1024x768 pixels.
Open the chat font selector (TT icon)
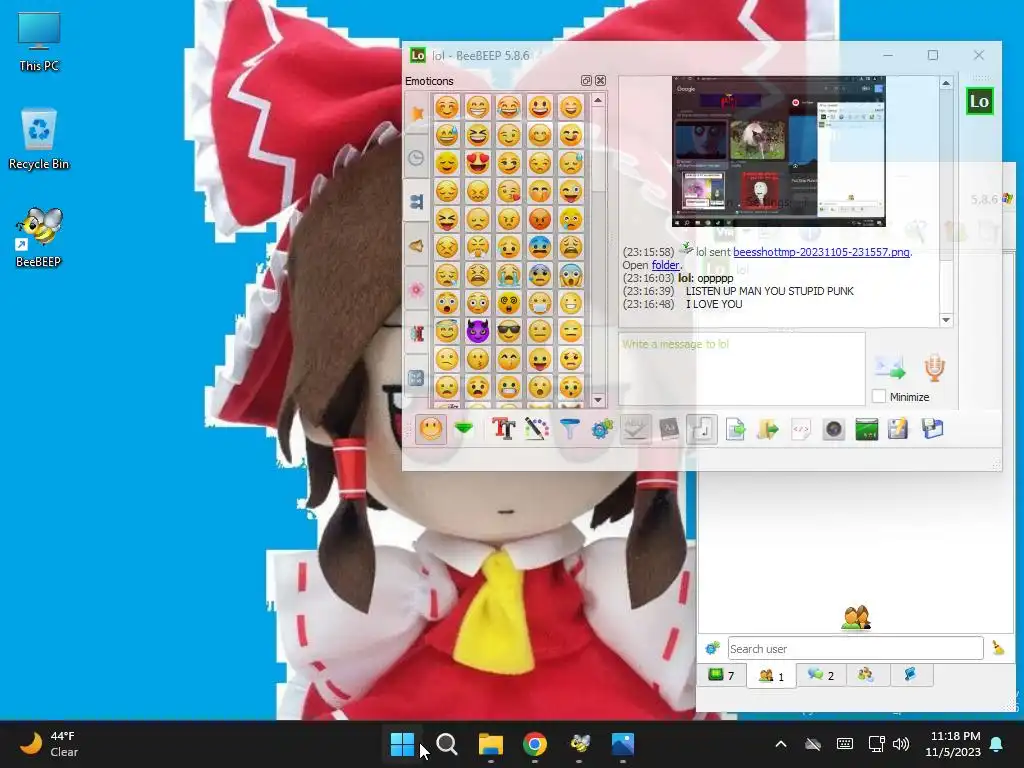pyautogui.click(x=503, y=429)
